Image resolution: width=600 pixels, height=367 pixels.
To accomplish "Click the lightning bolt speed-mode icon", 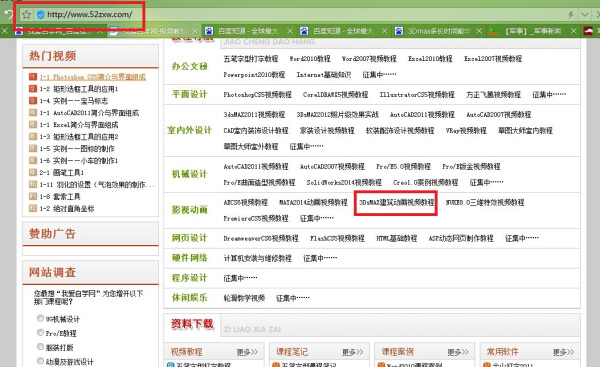I will point(571,15).
